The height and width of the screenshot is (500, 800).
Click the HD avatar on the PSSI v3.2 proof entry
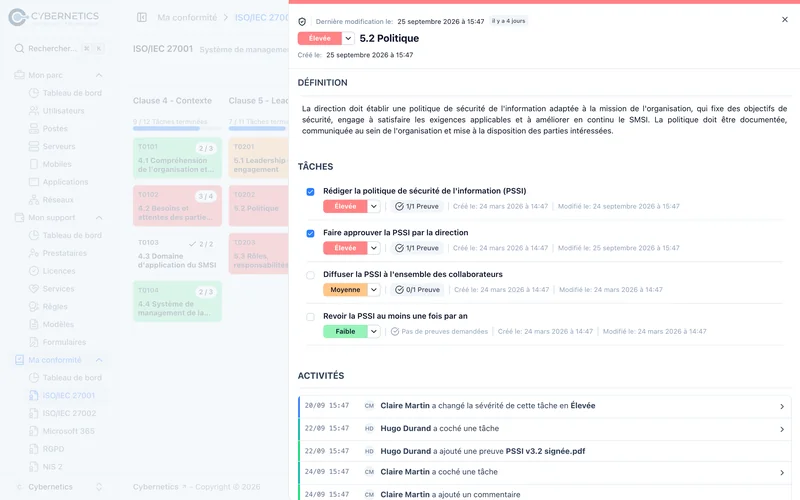pos(369,451)
